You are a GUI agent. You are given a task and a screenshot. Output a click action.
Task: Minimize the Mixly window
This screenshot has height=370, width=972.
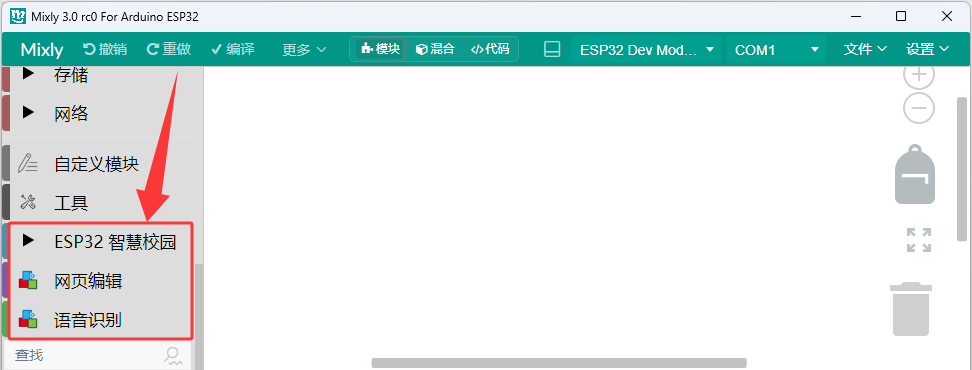pos(857,17)
